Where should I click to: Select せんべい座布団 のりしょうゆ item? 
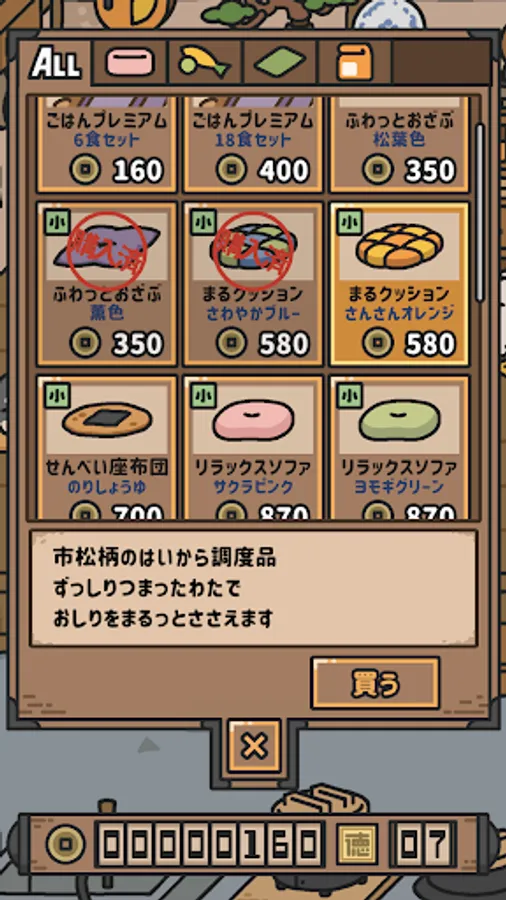pos(107,448)
